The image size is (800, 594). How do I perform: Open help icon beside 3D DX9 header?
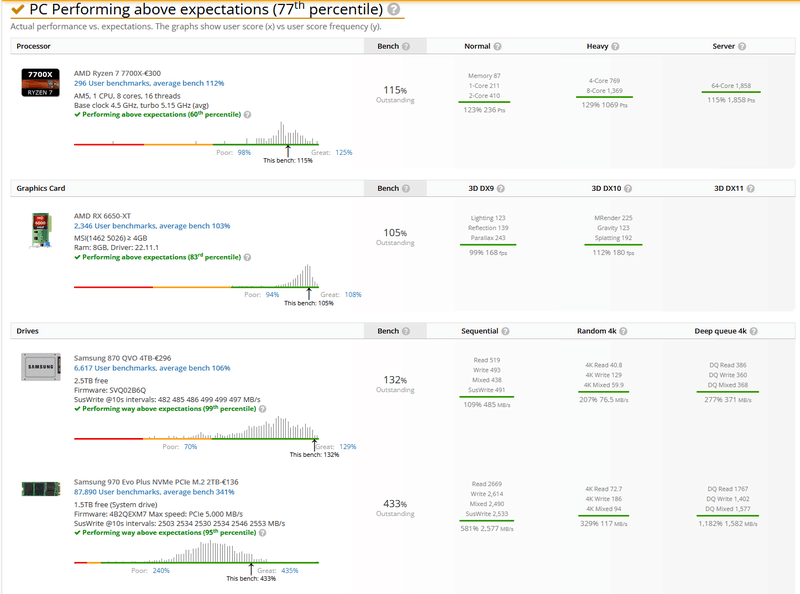501,188
